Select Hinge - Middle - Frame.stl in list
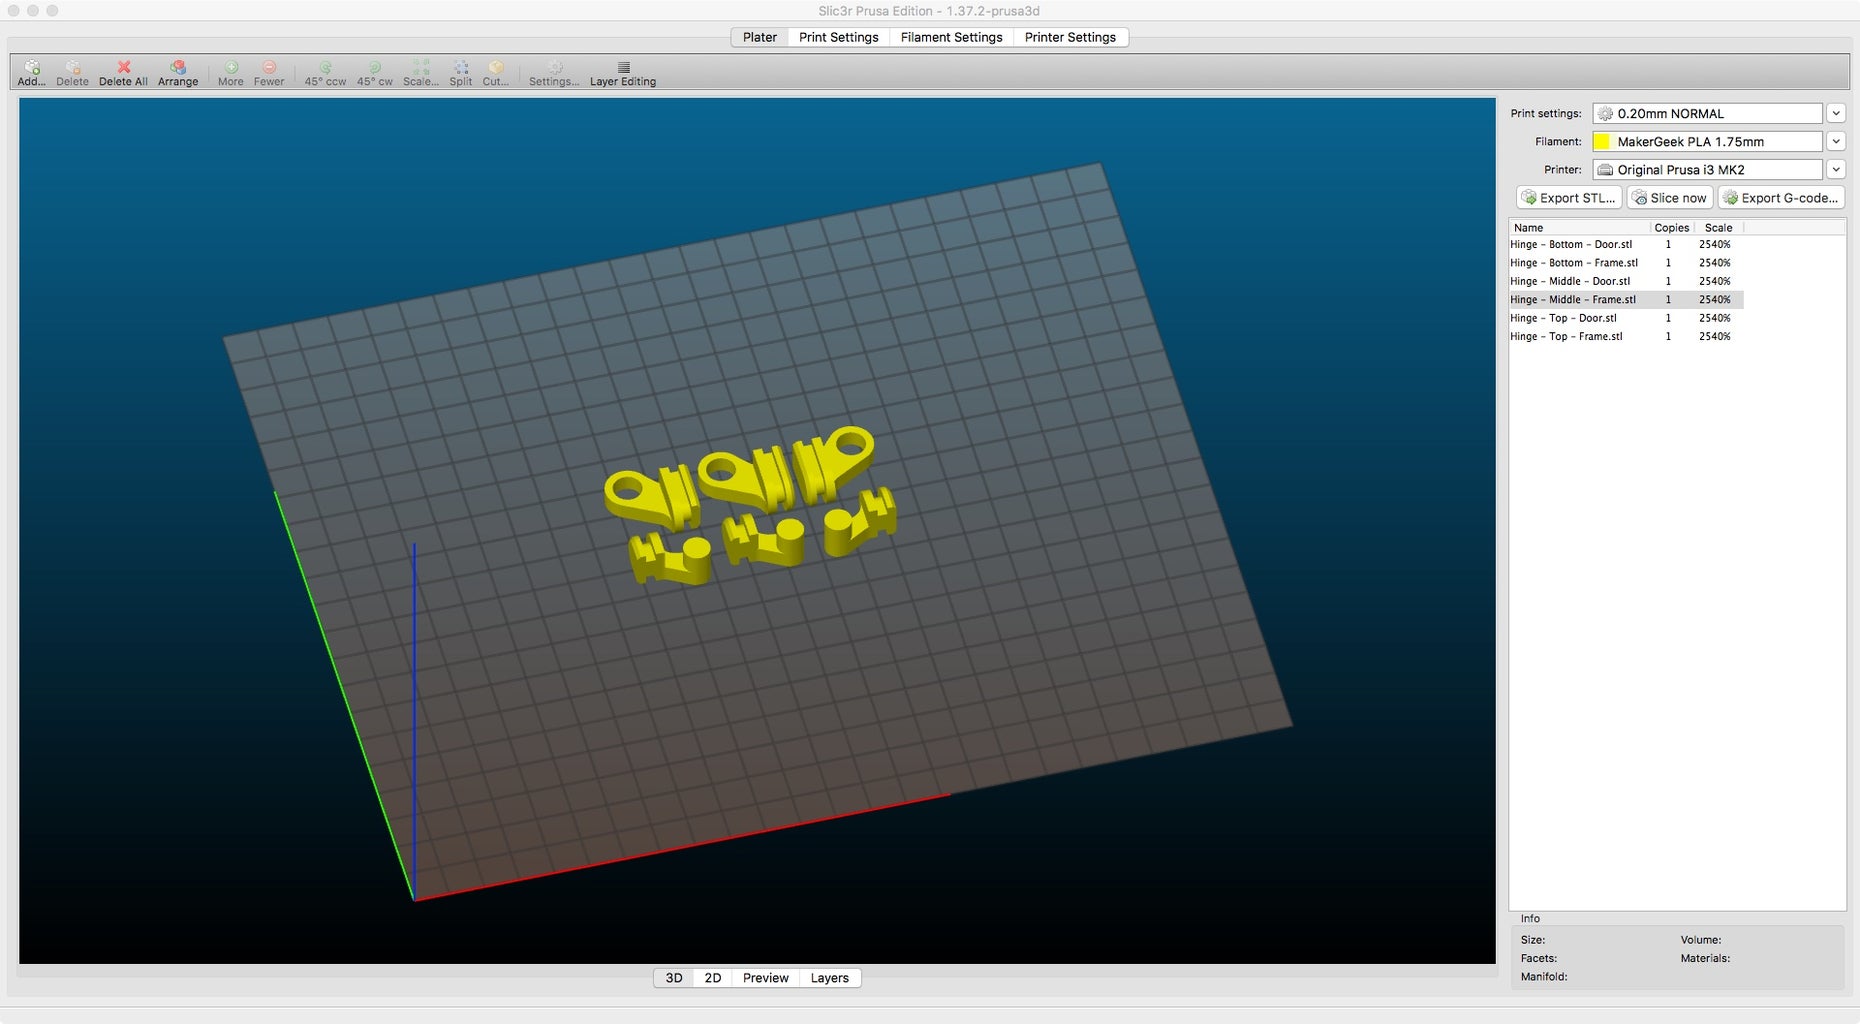 pyautogui.click(x=1626, y=299)
